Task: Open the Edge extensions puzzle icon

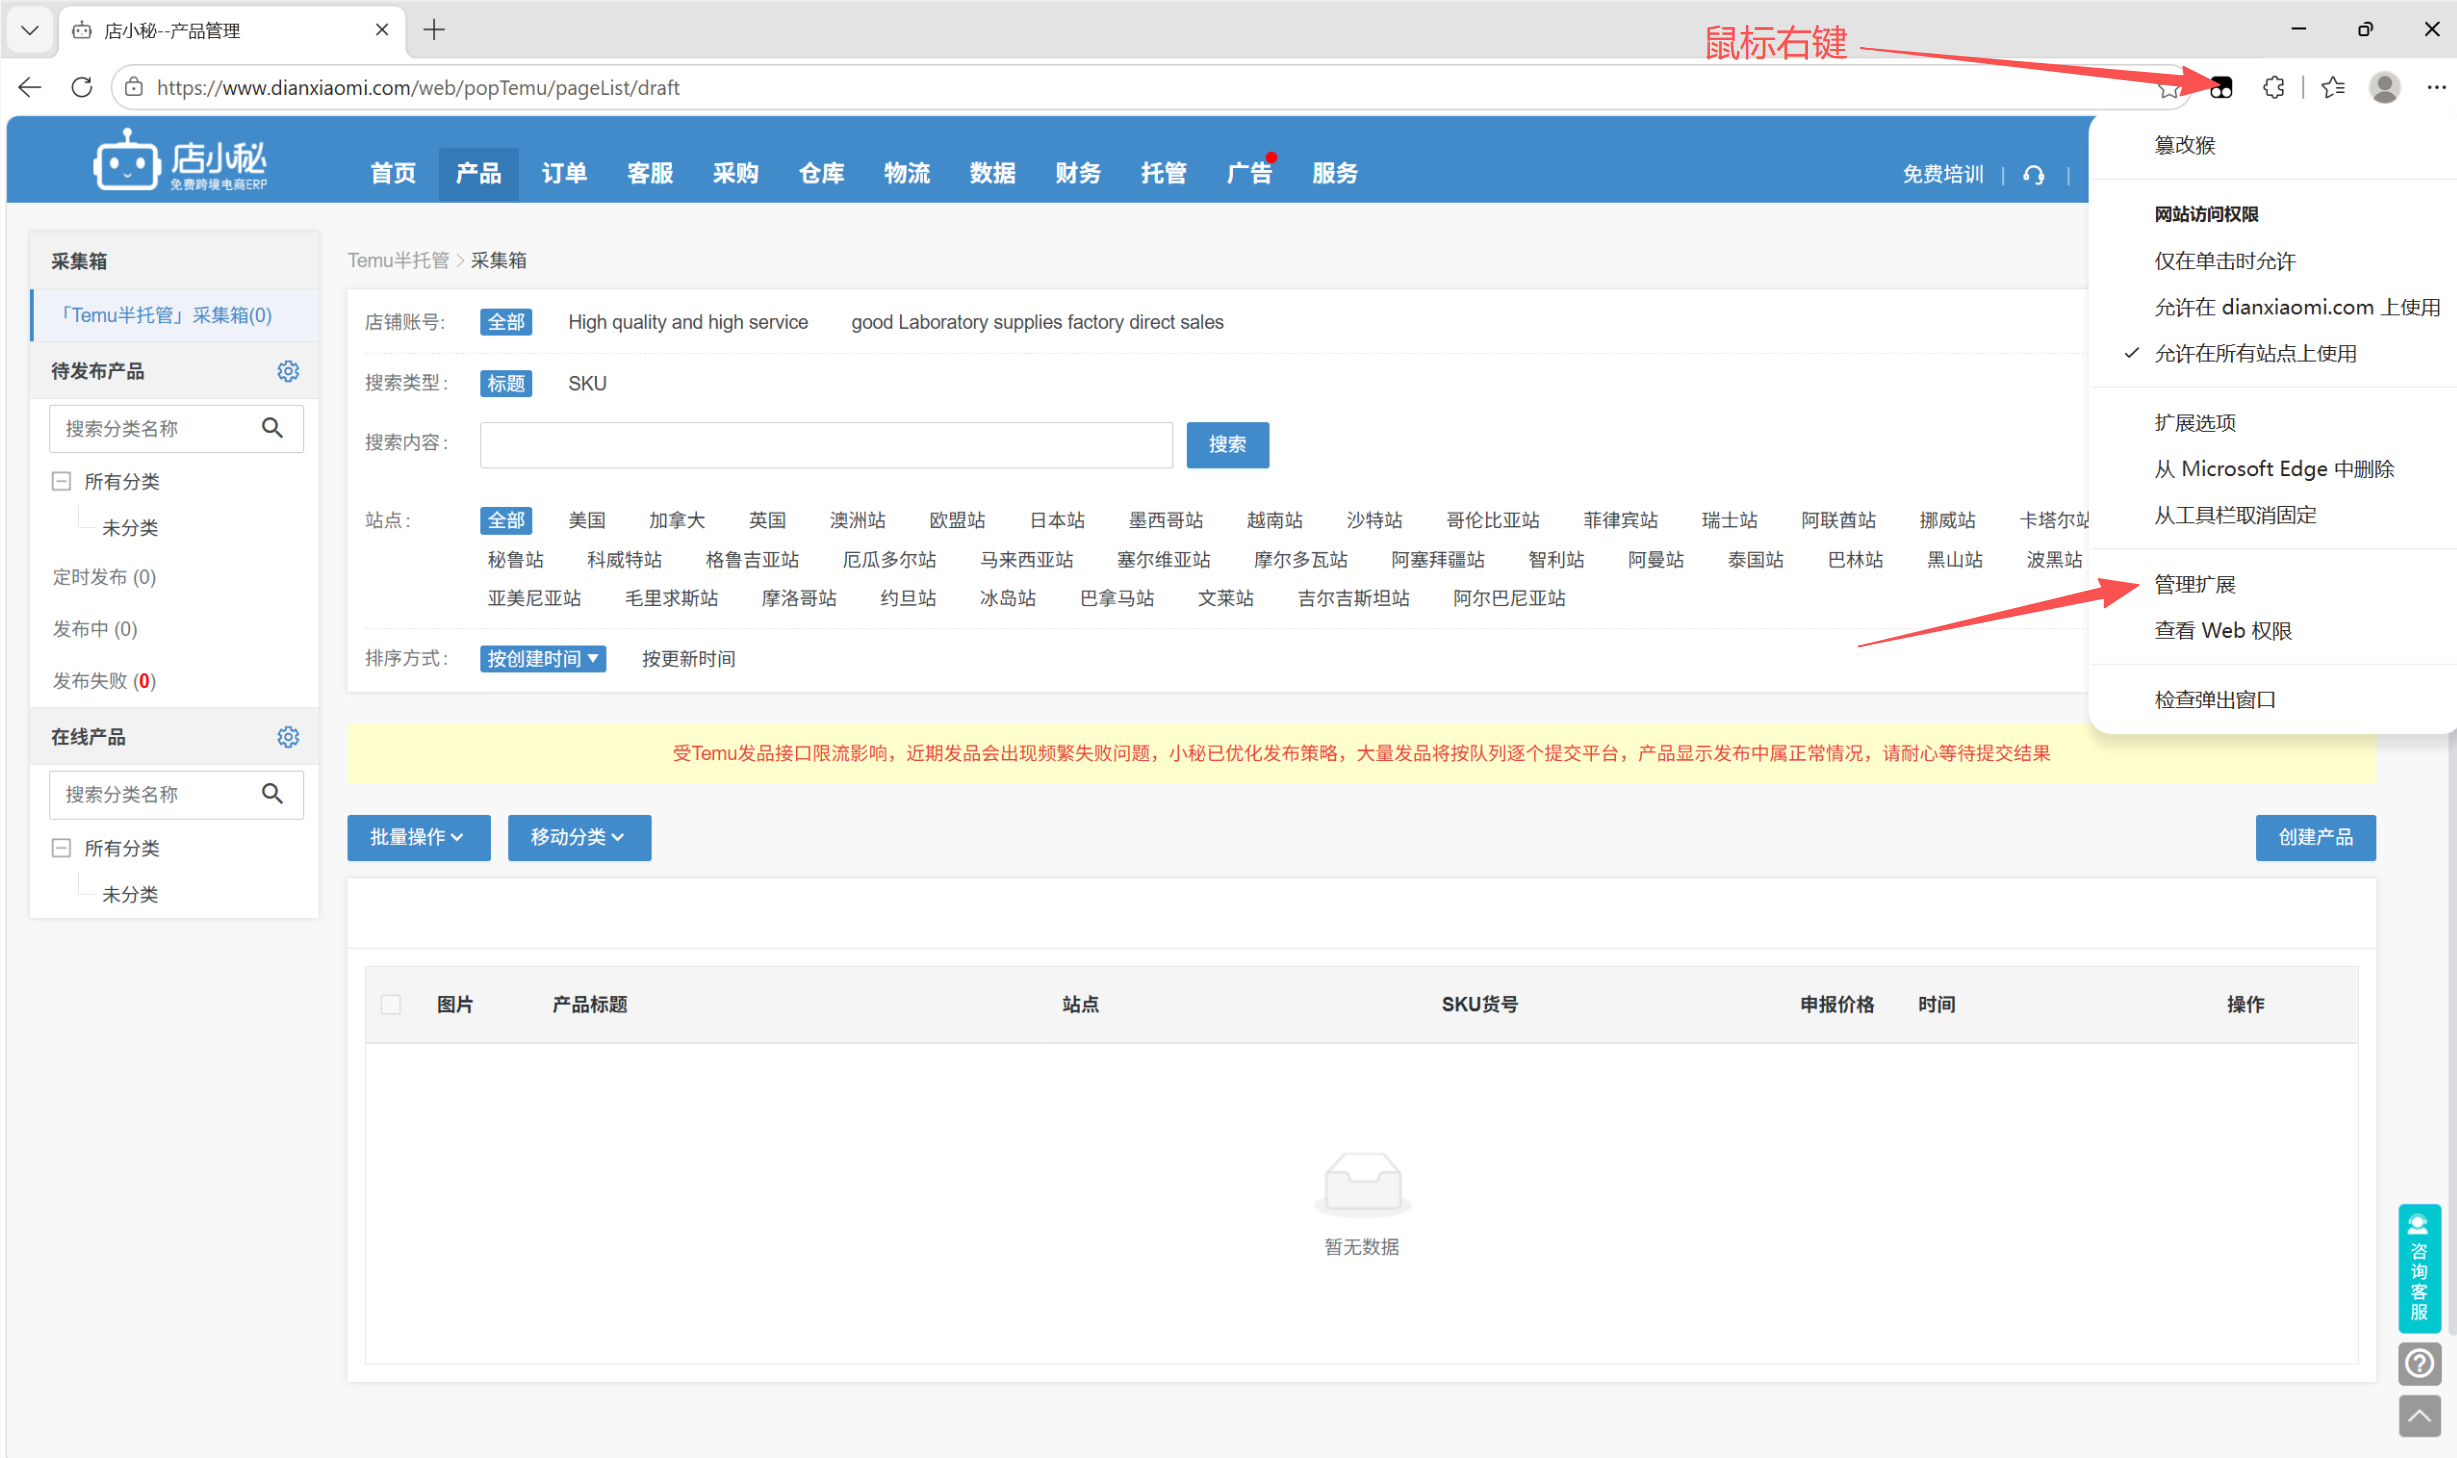Action: tap(2273, 88)
